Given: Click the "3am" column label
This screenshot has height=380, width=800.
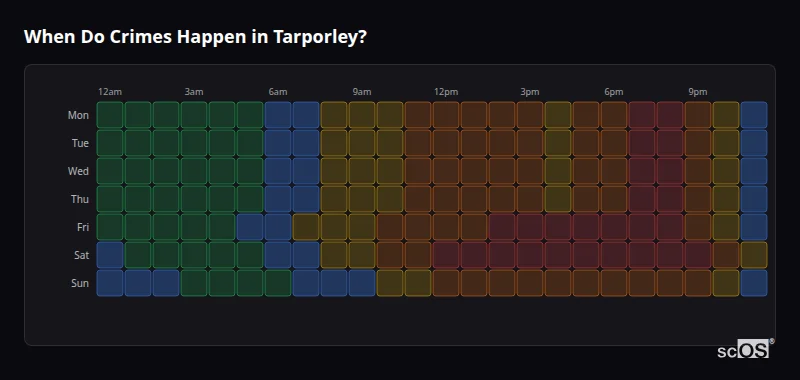Looking at the screenshot, I should 194,92.
